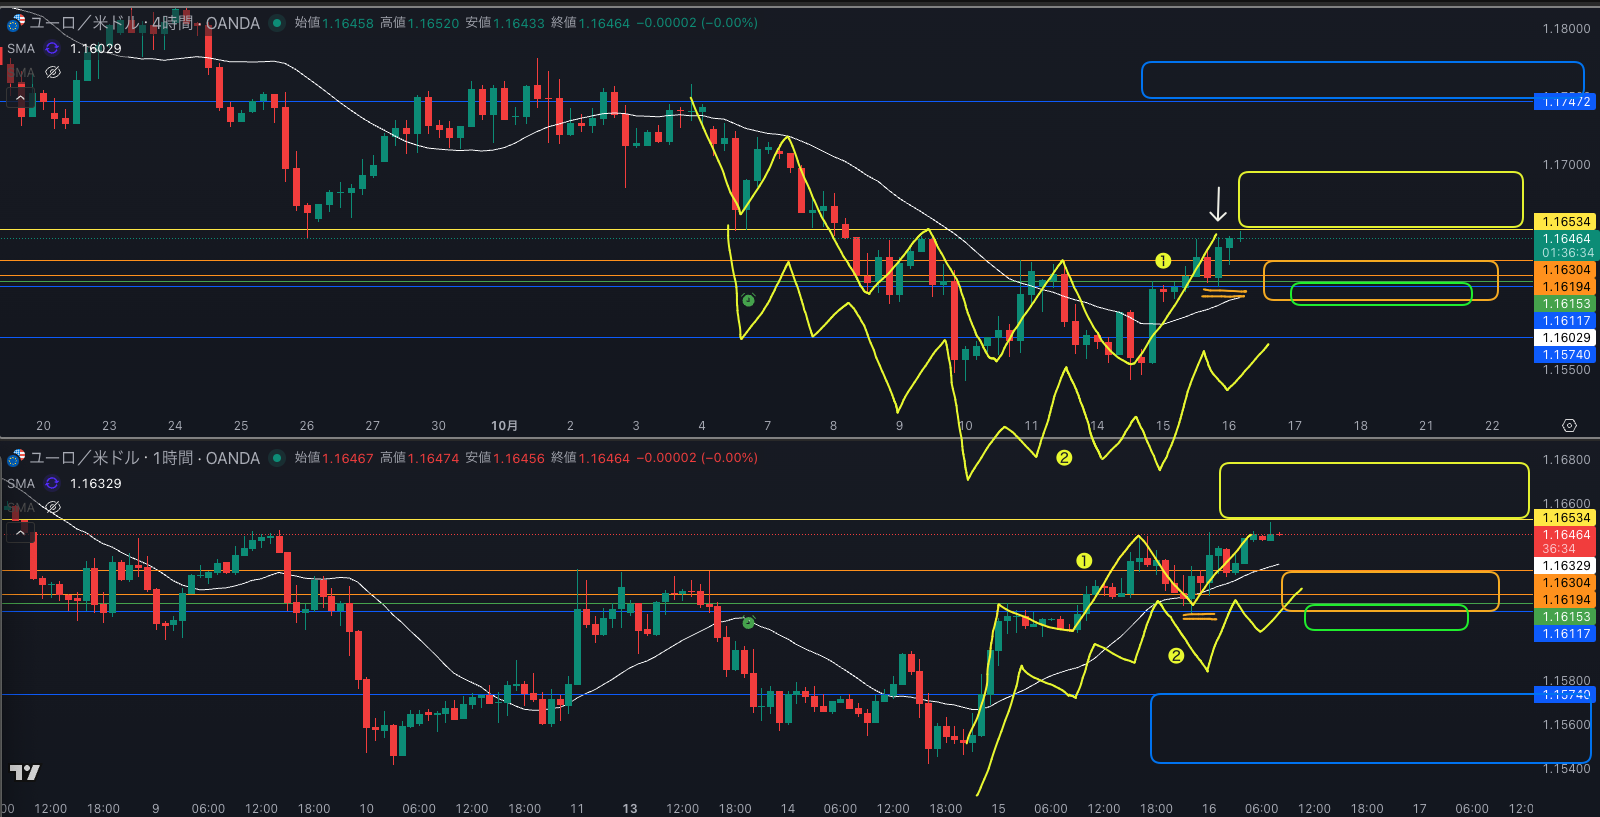This screenshot has width=1600, height=817.
Task: Click SMA refresh icon in 1-hour chart
Action: (x=52, y=483)
